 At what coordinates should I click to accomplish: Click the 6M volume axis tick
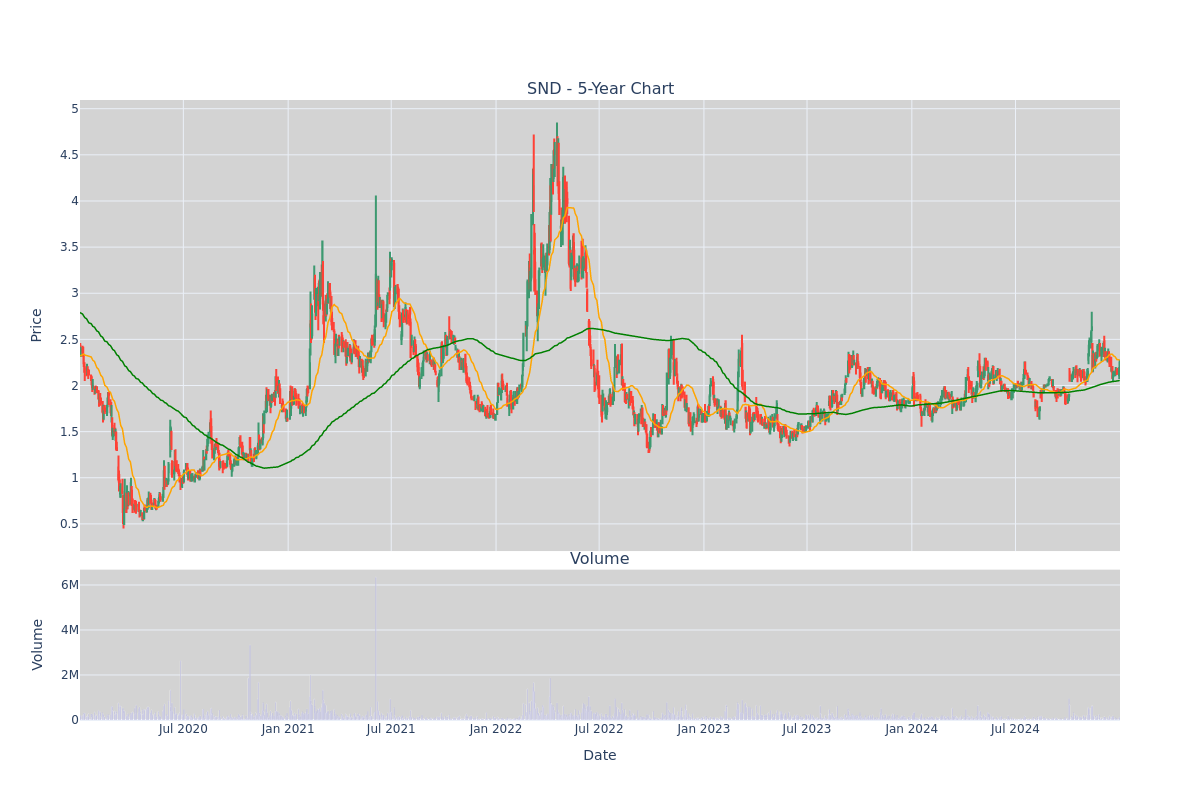pyautogui.click(x=70, y=585)
